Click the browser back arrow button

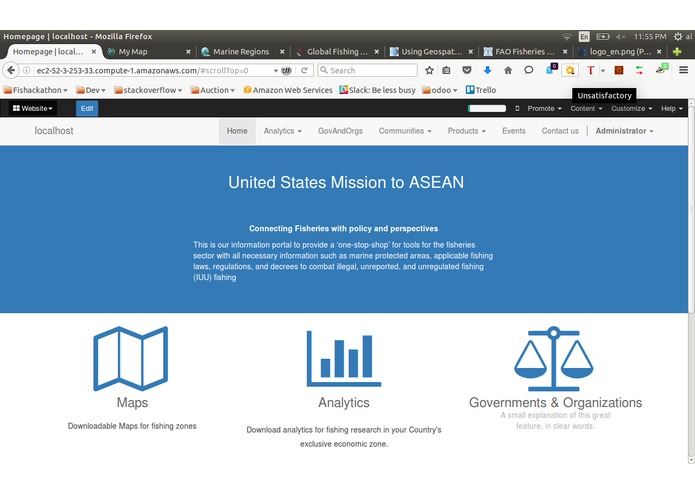11,70
